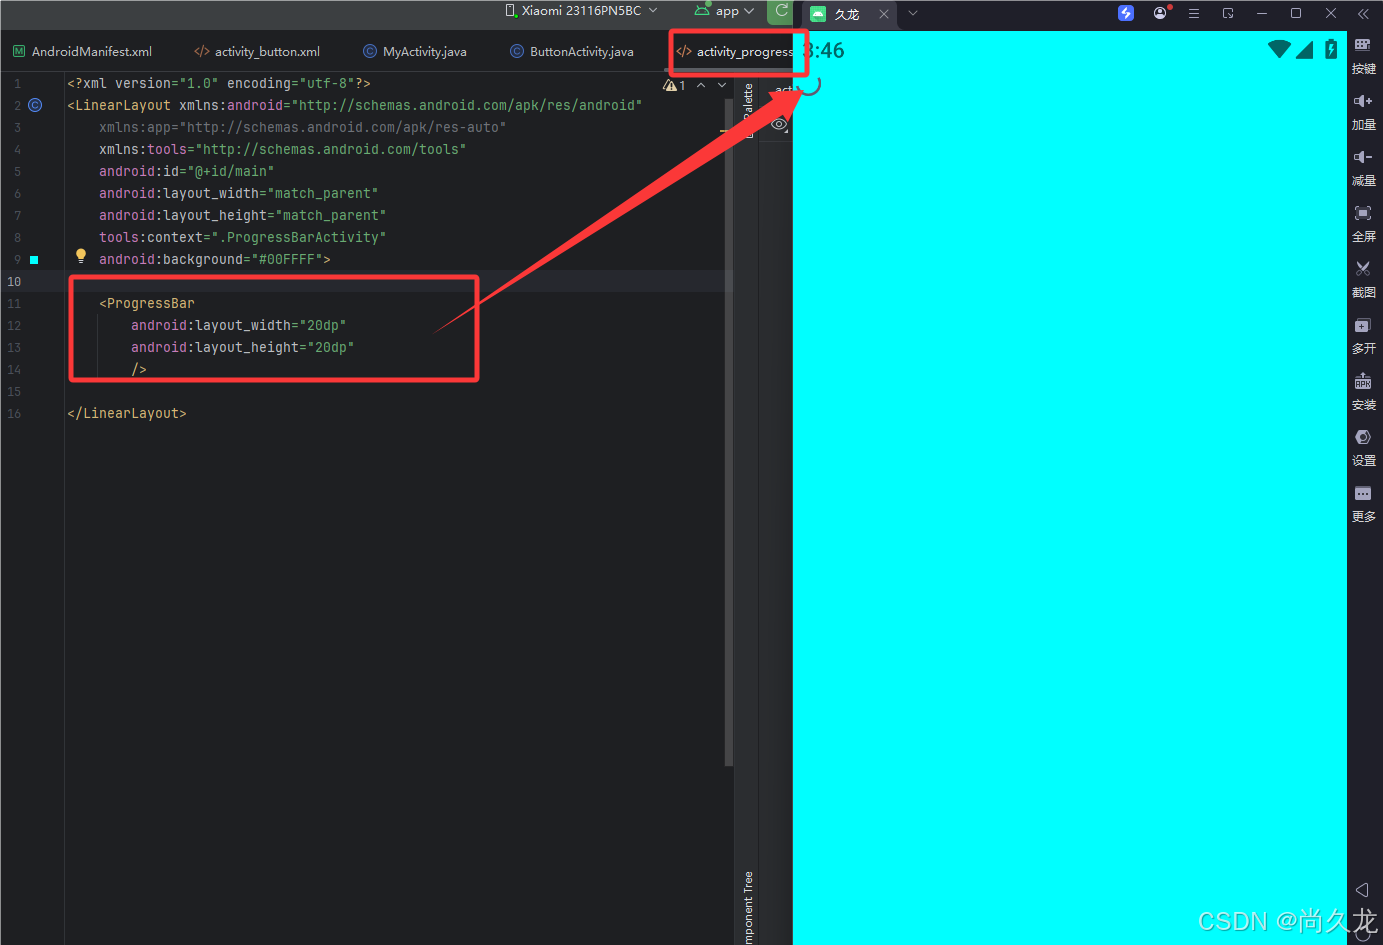Click the xml version declaration line
The height and width of the screenshot is (945, 1383).
coord(219,83)
